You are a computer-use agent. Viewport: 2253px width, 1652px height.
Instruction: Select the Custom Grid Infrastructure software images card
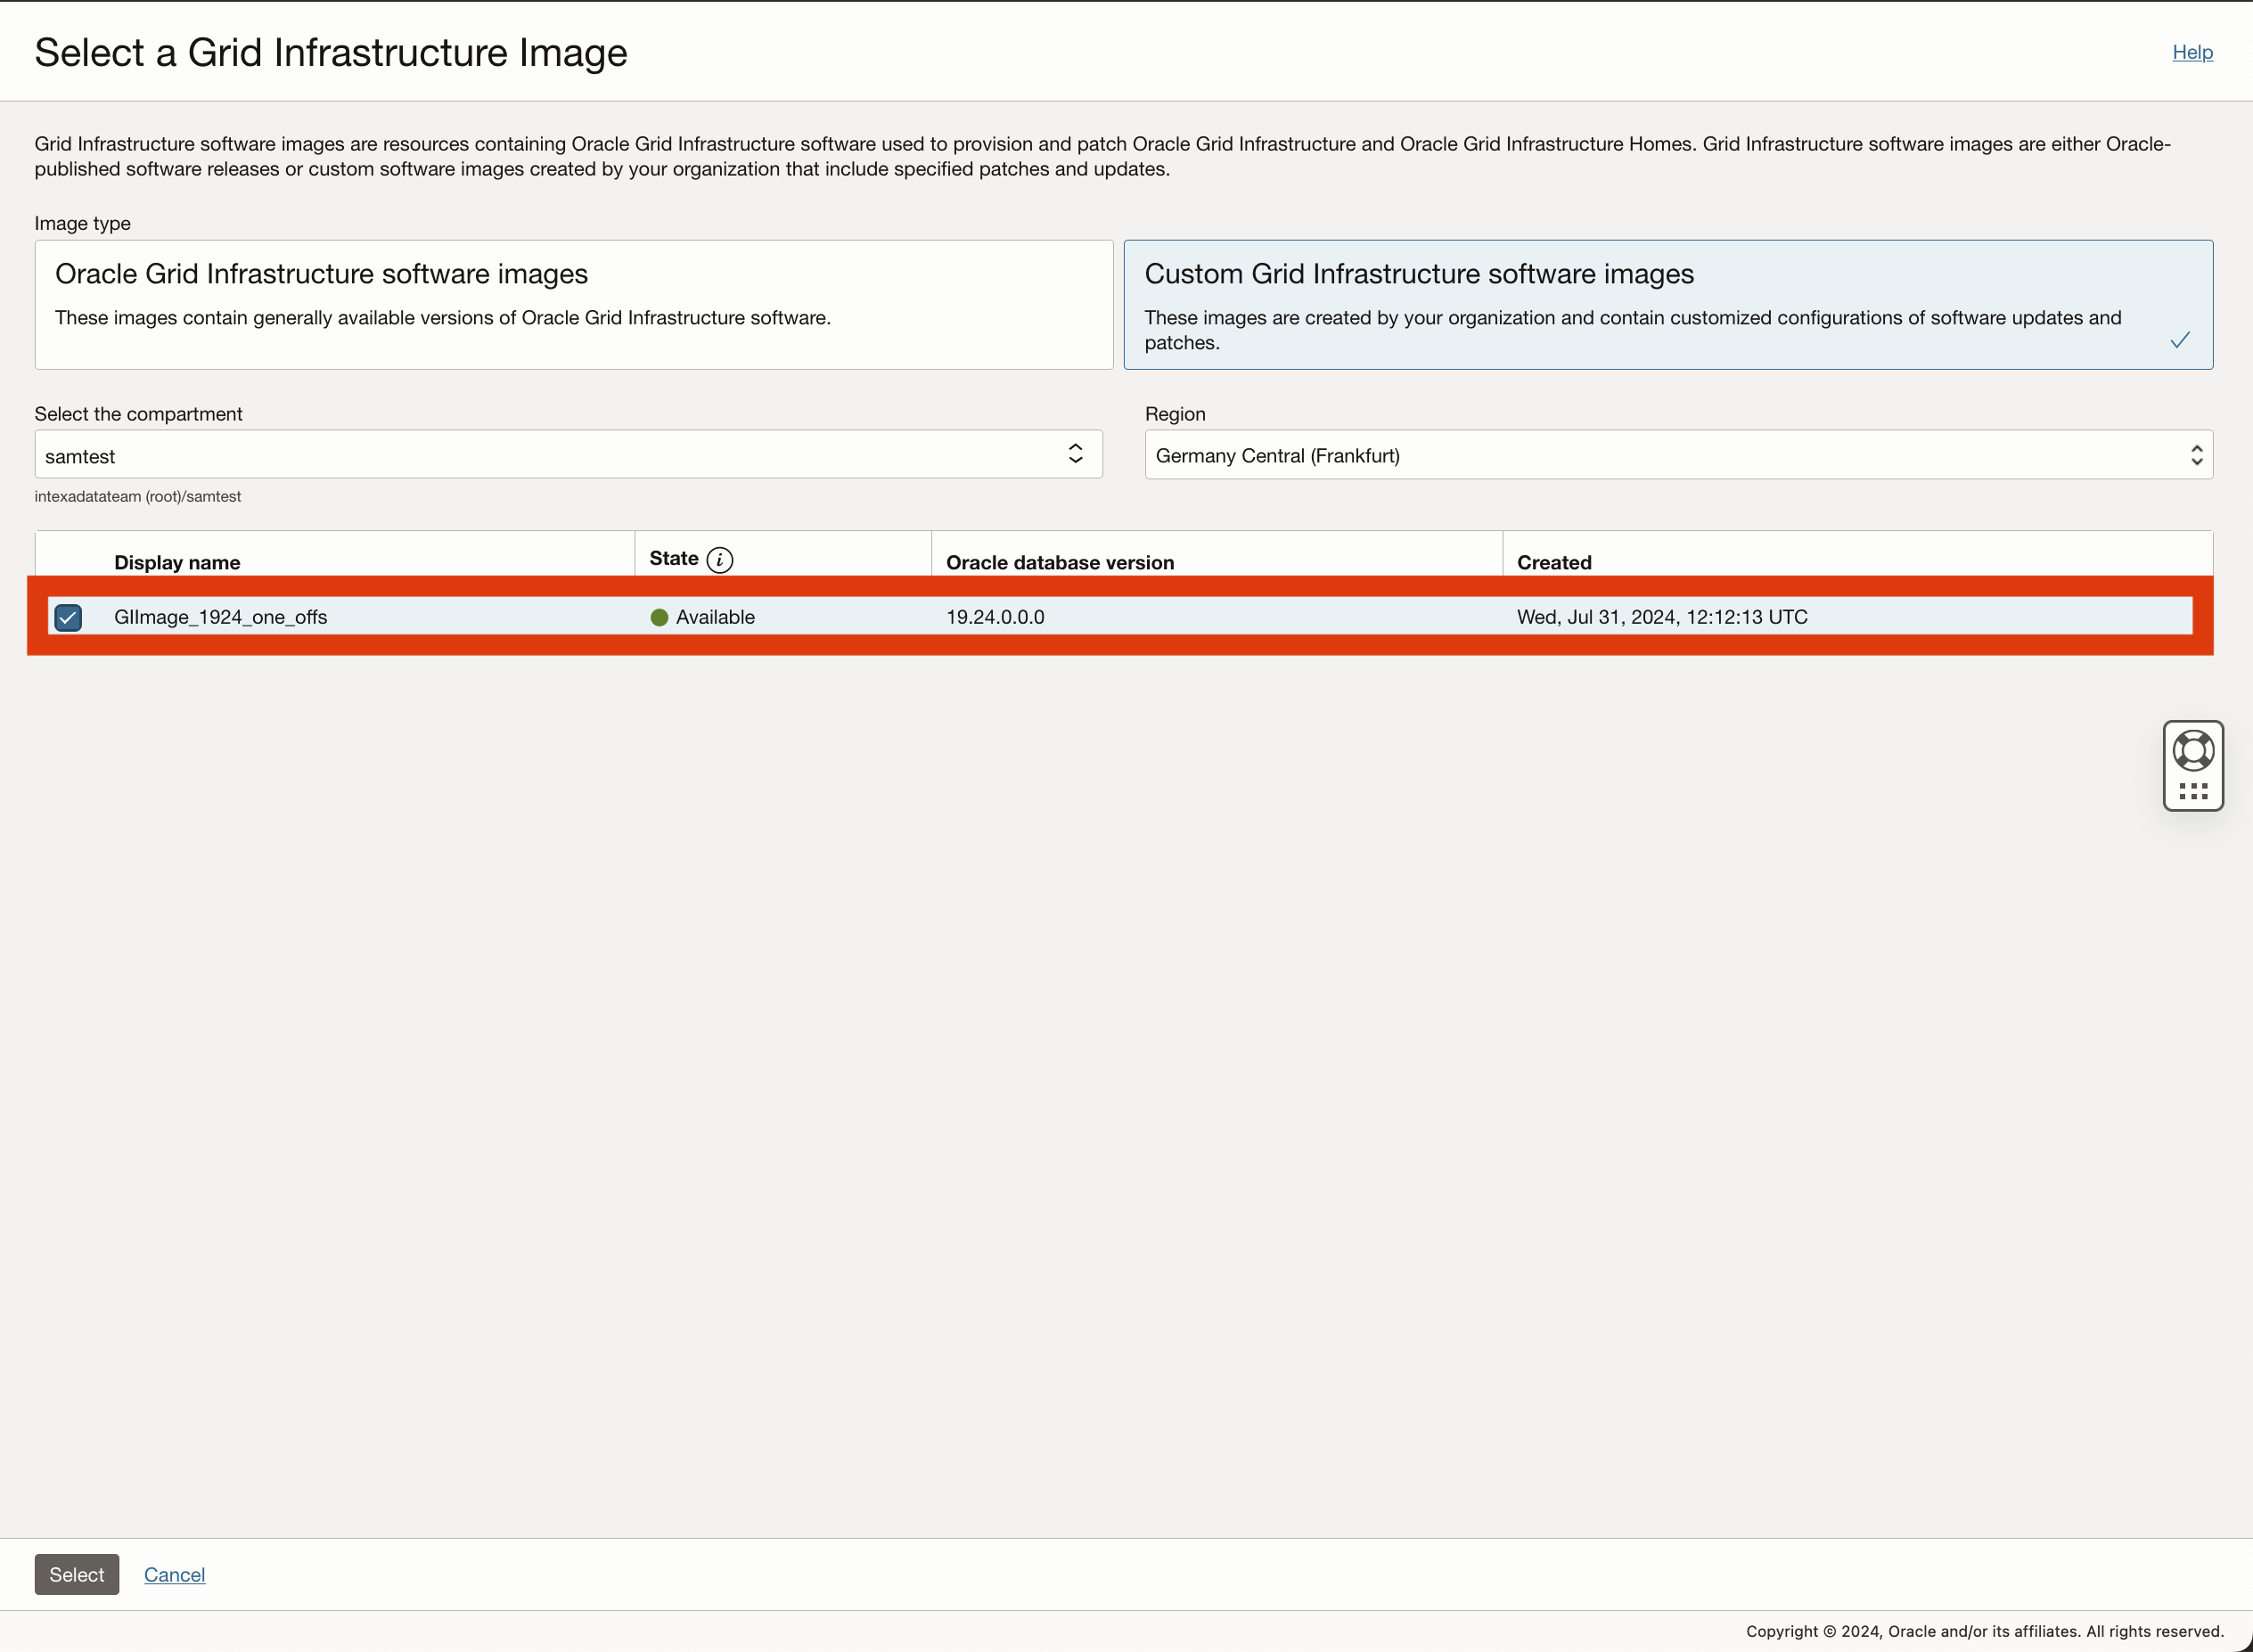[x=1667, y=304]
